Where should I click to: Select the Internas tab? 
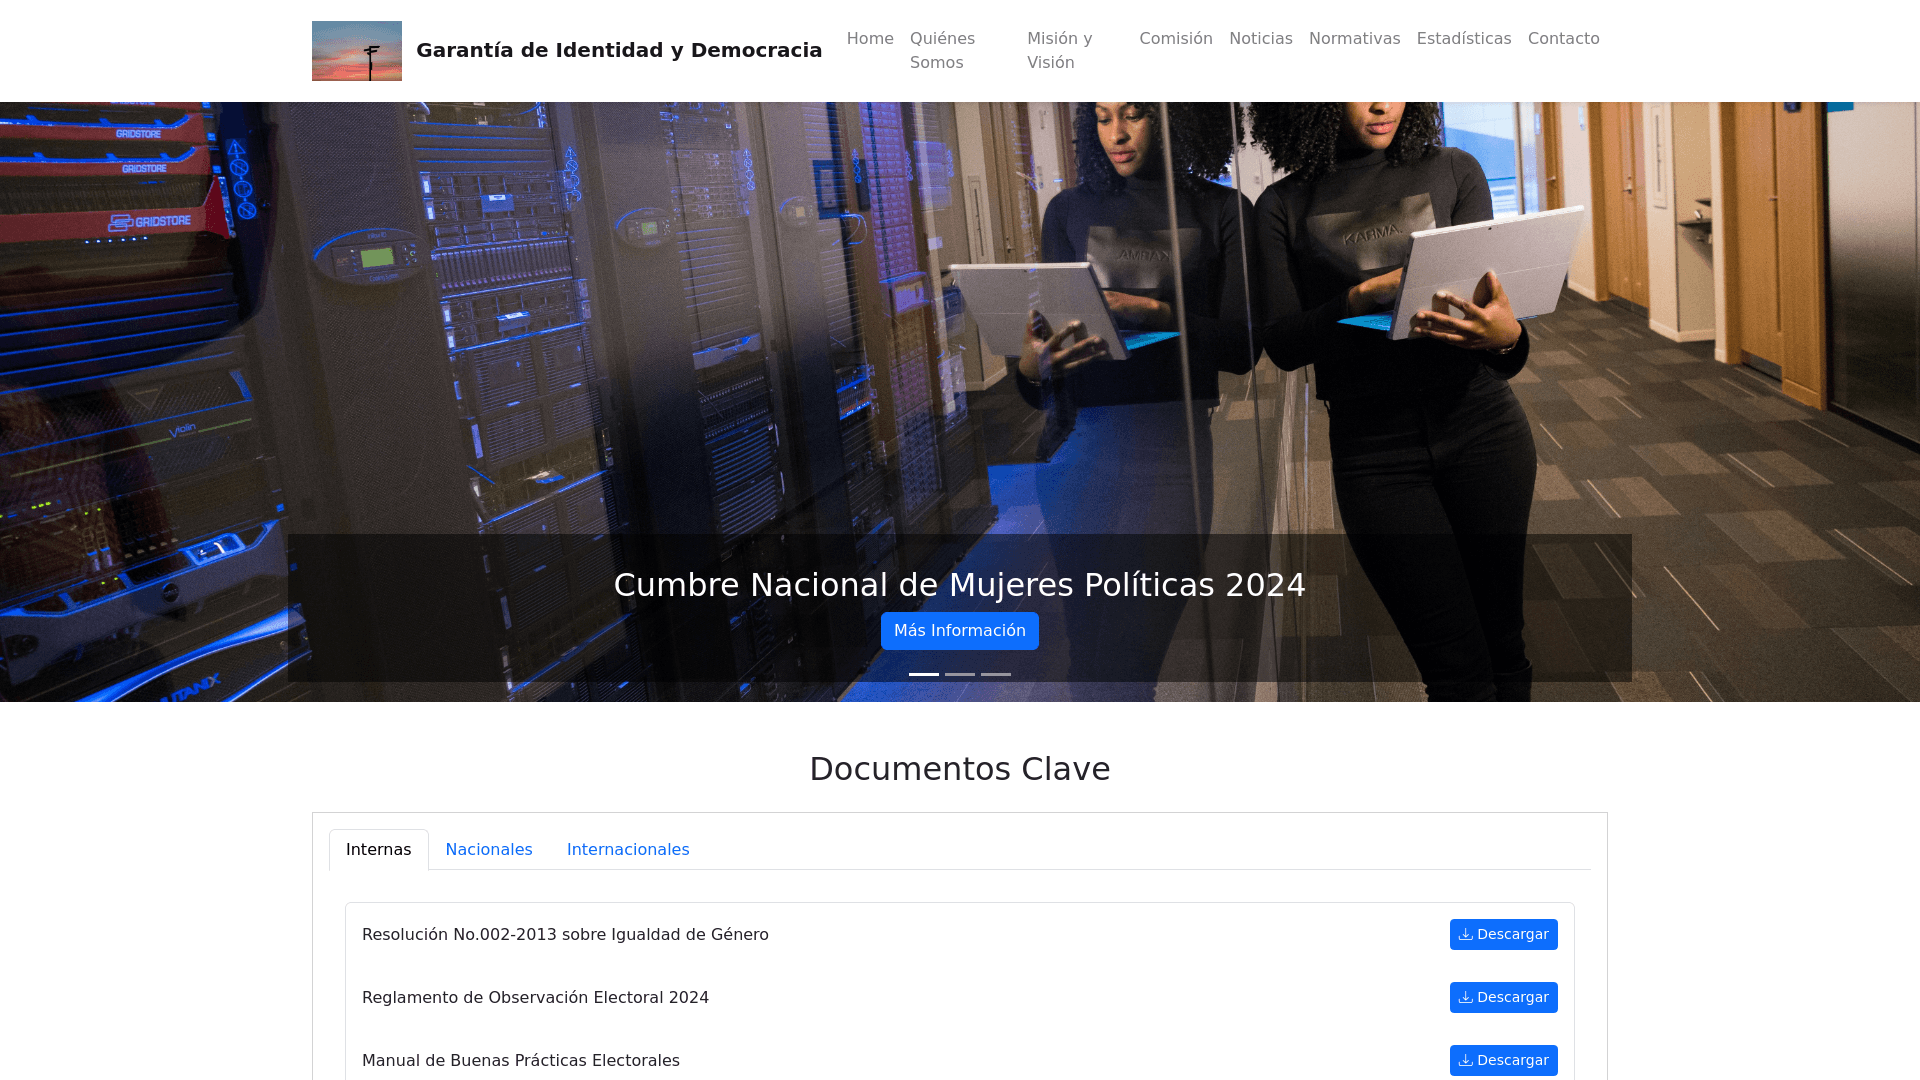(378, 849)
